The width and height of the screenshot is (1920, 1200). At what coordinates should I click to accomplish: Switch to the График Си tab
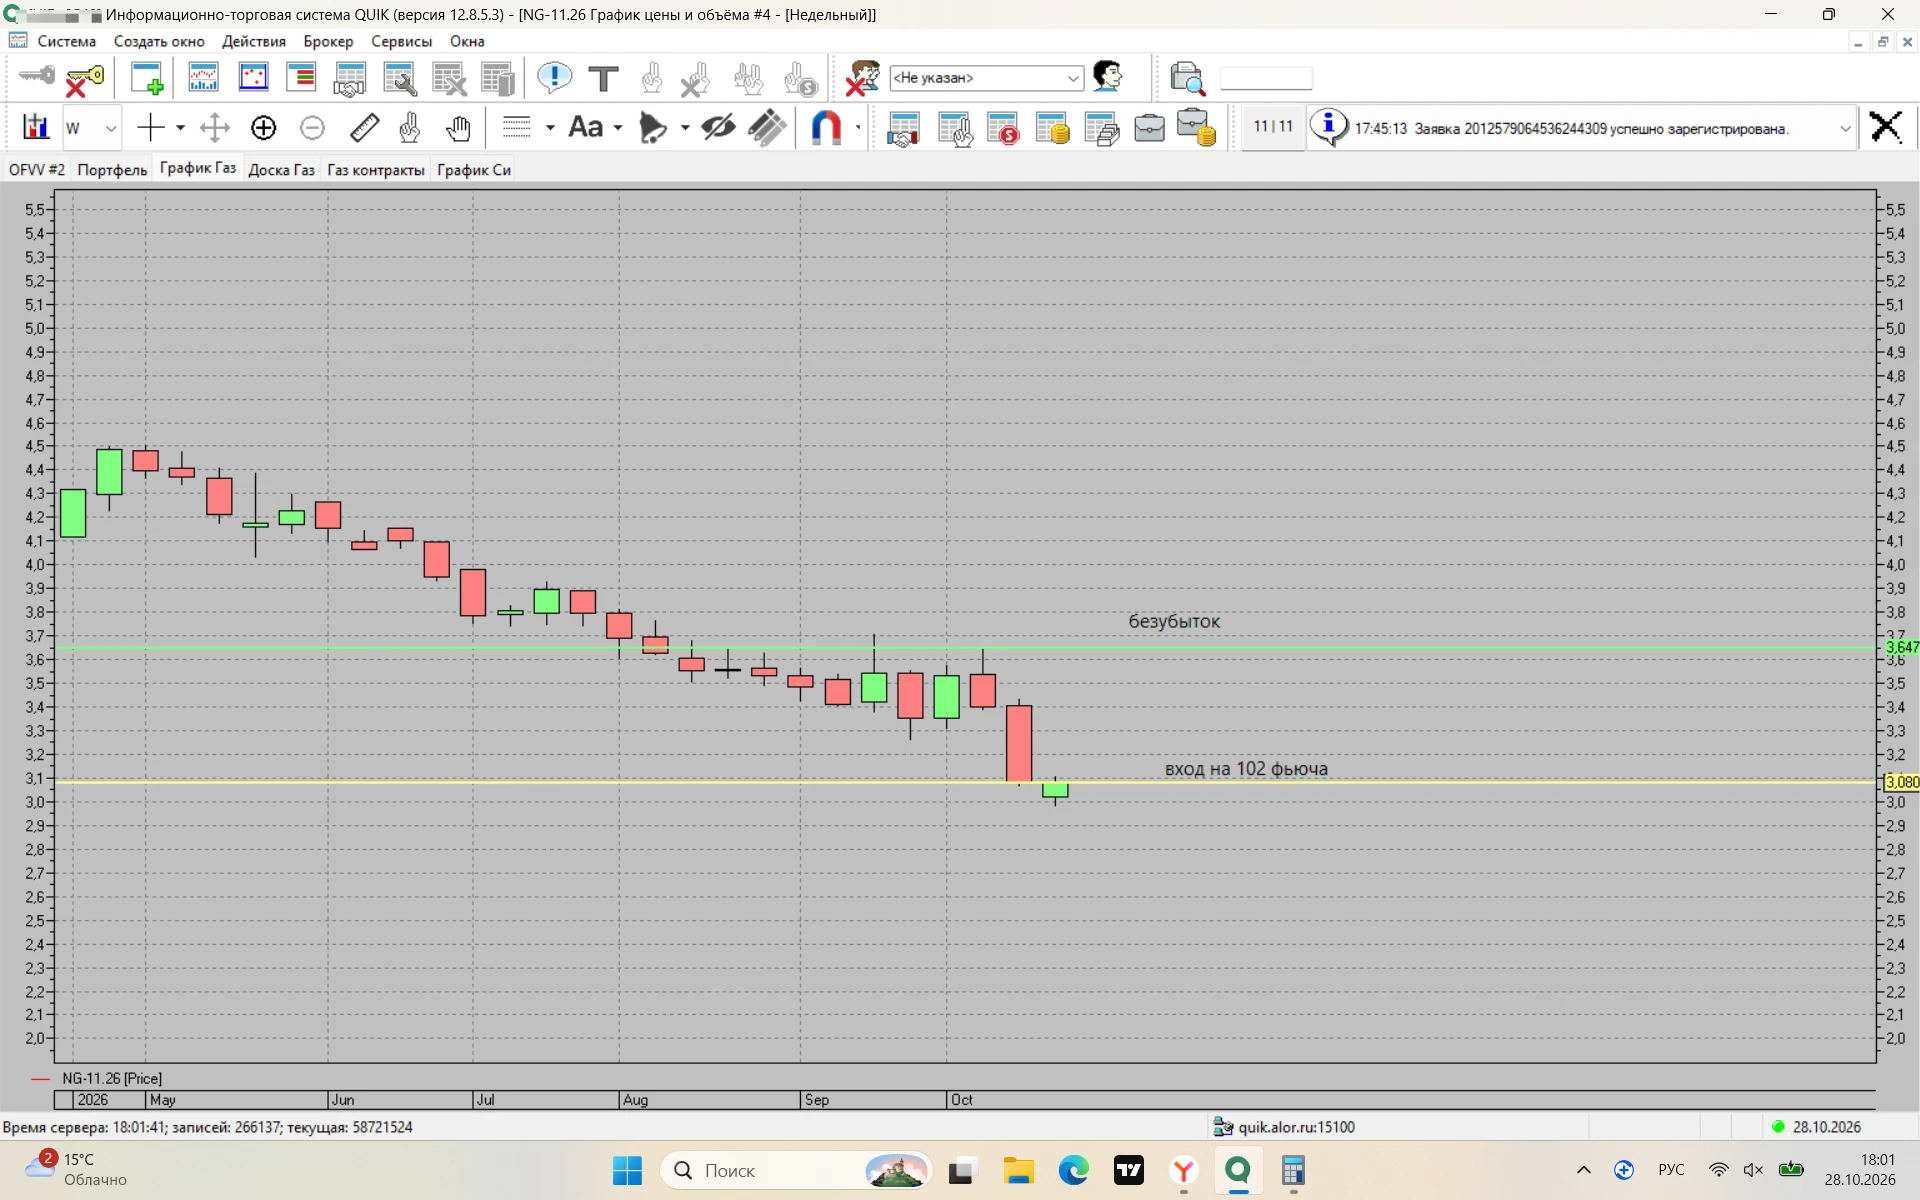click(474, 170)
